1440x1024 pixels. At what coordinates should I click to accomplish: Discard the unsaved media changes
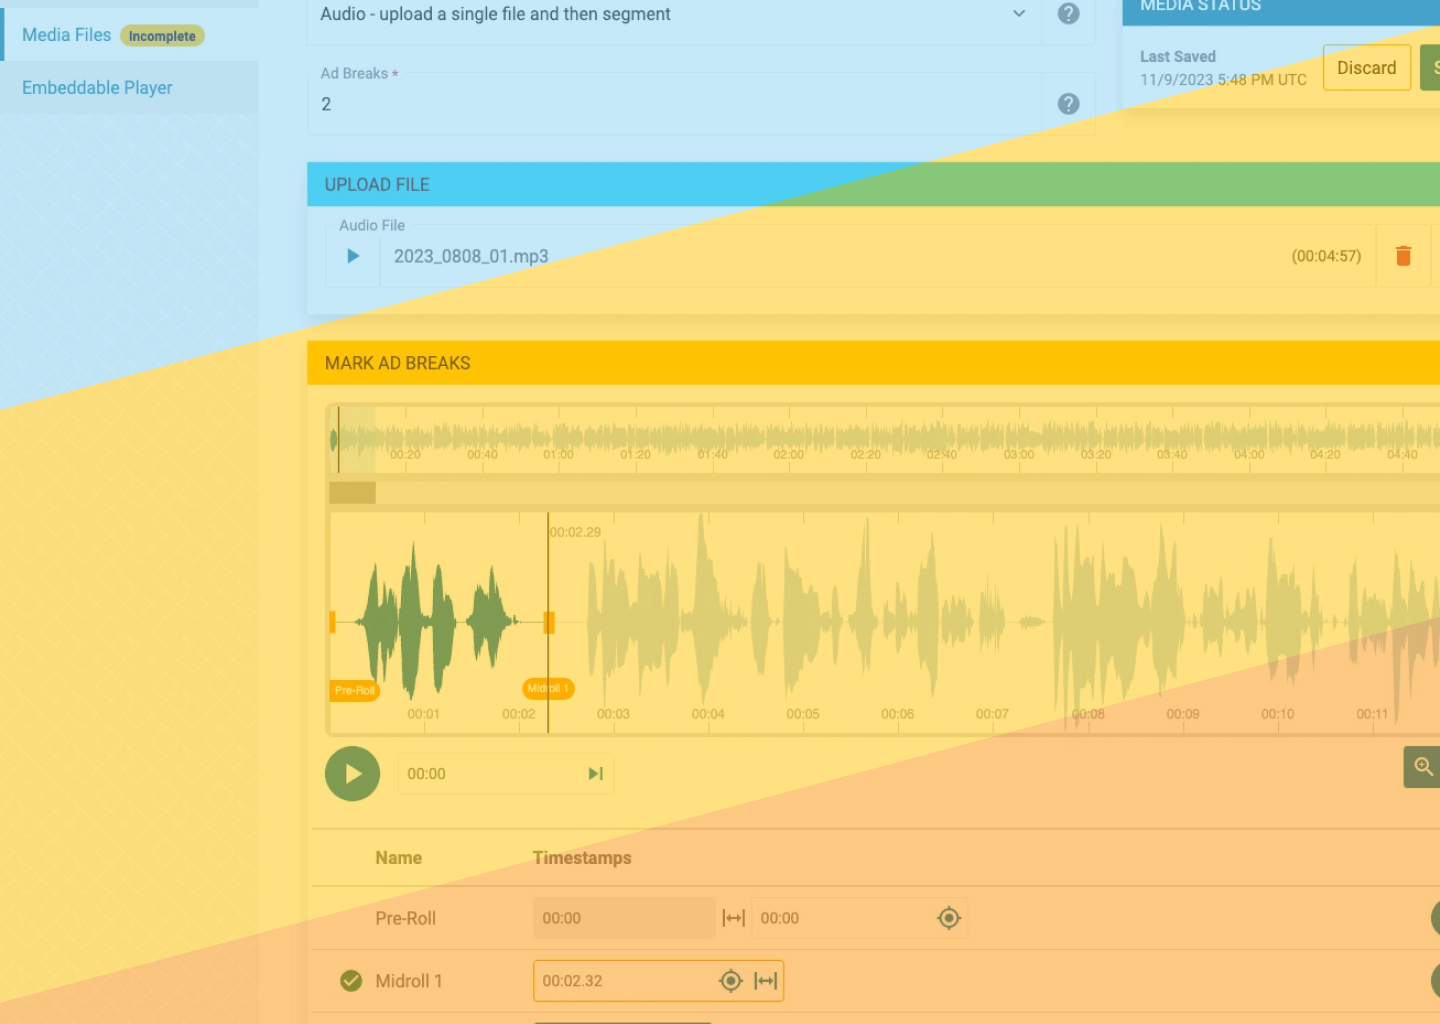(x=1366, y=68)
